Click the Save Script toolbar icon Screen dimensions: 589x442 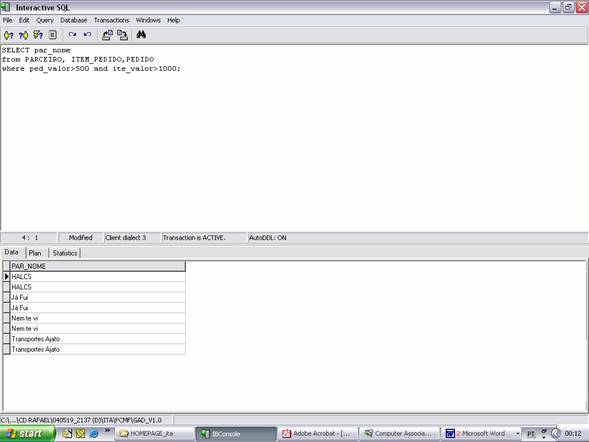click(x=122, y=35)
